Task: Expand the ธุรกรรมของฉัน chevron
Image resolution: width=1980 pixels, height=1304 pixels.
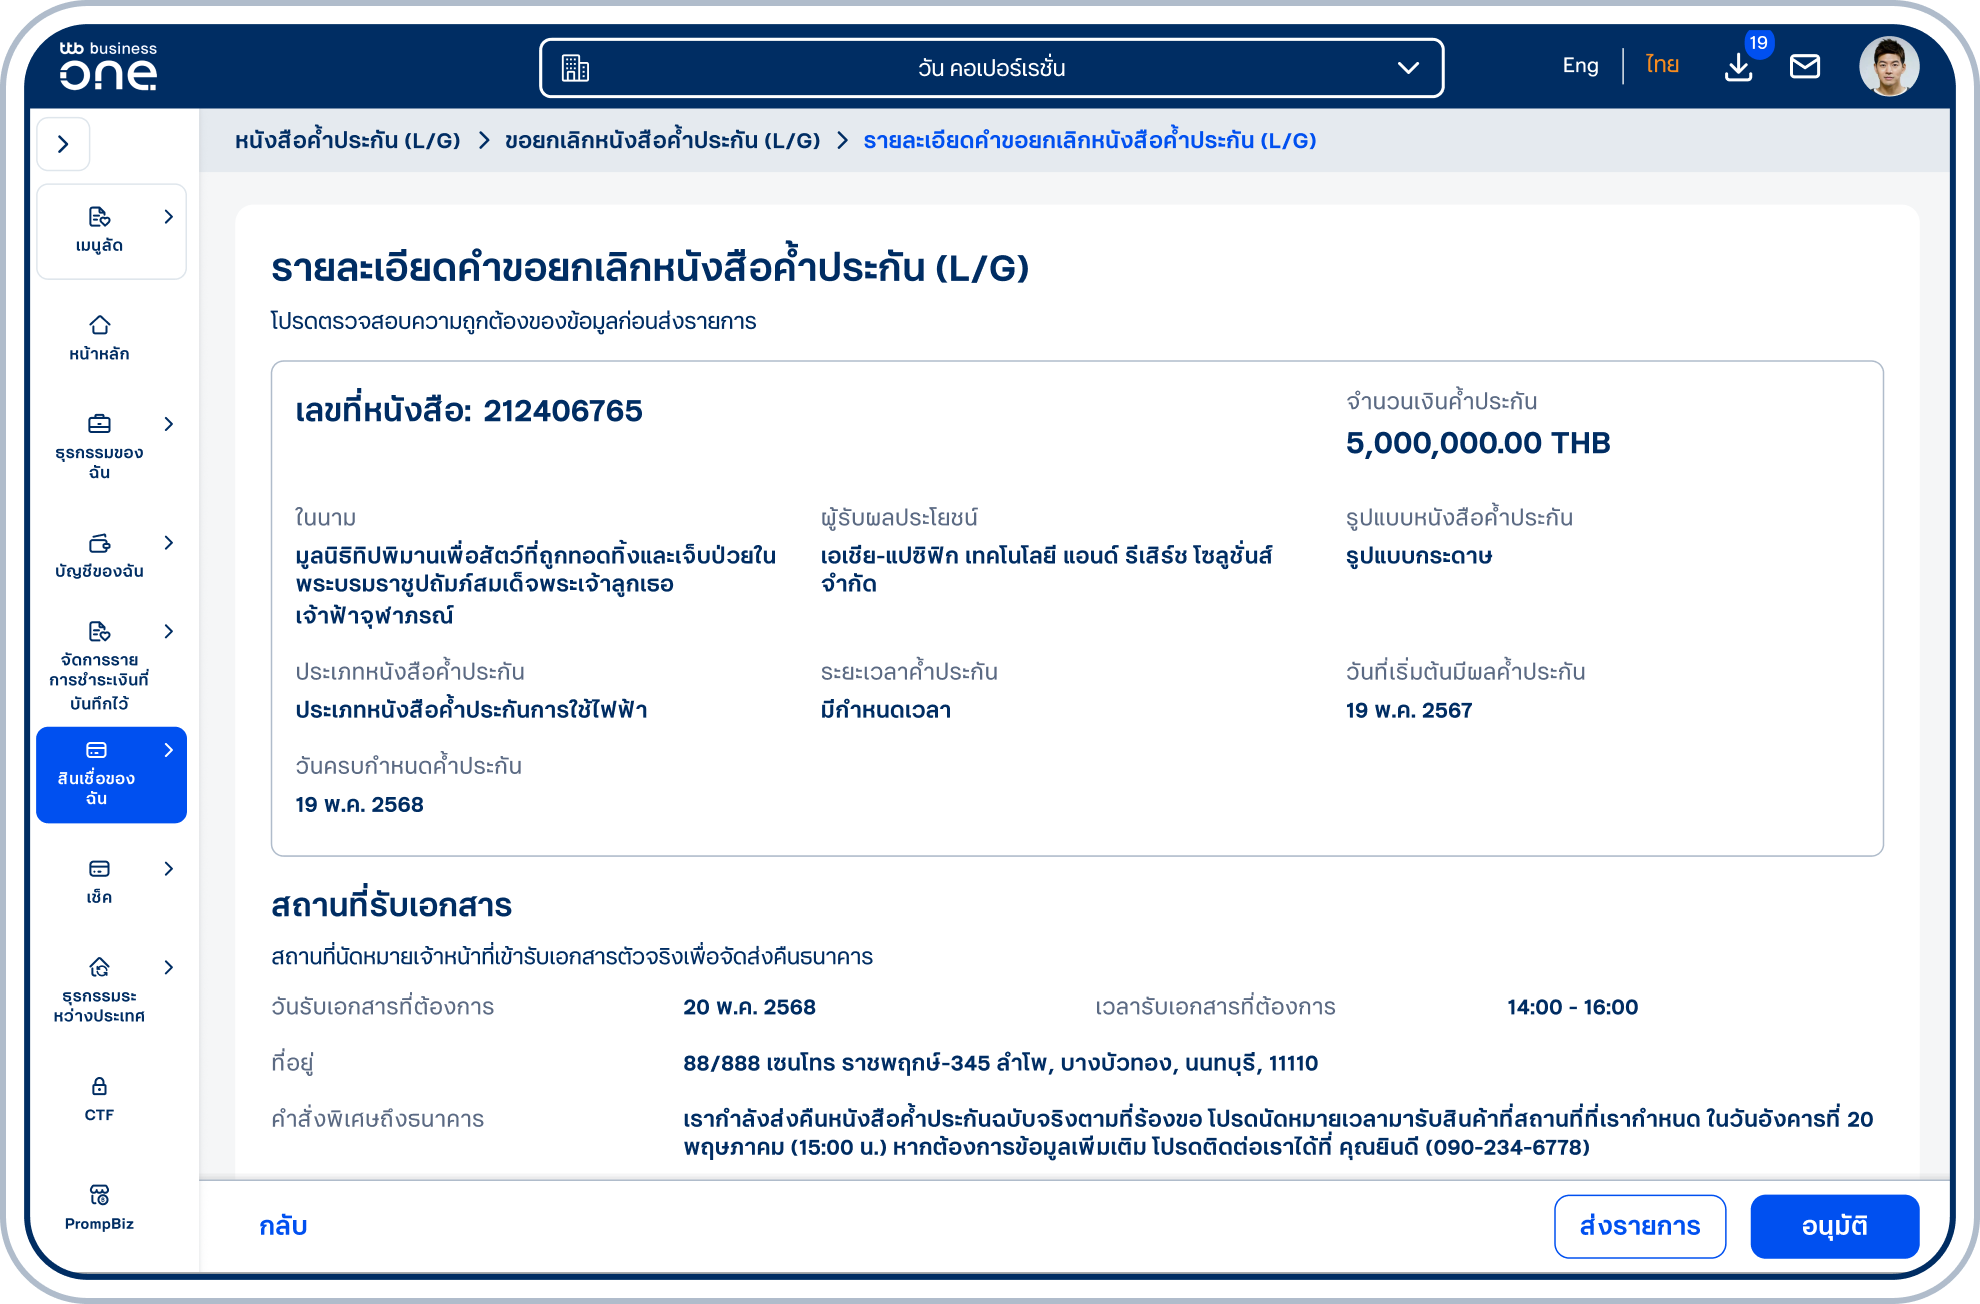Action: (168, 424)
